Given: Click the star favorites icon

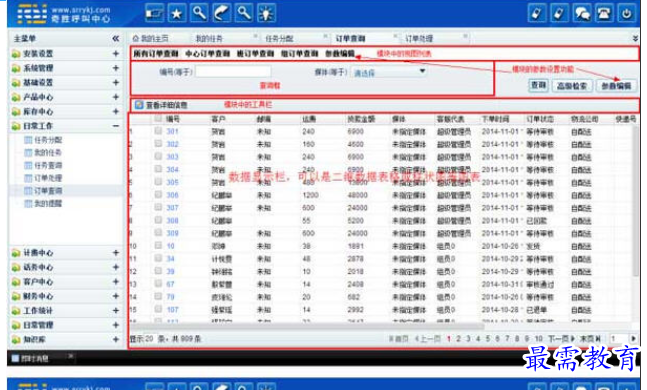Looking at the screenshot, I should click(177, 14).
